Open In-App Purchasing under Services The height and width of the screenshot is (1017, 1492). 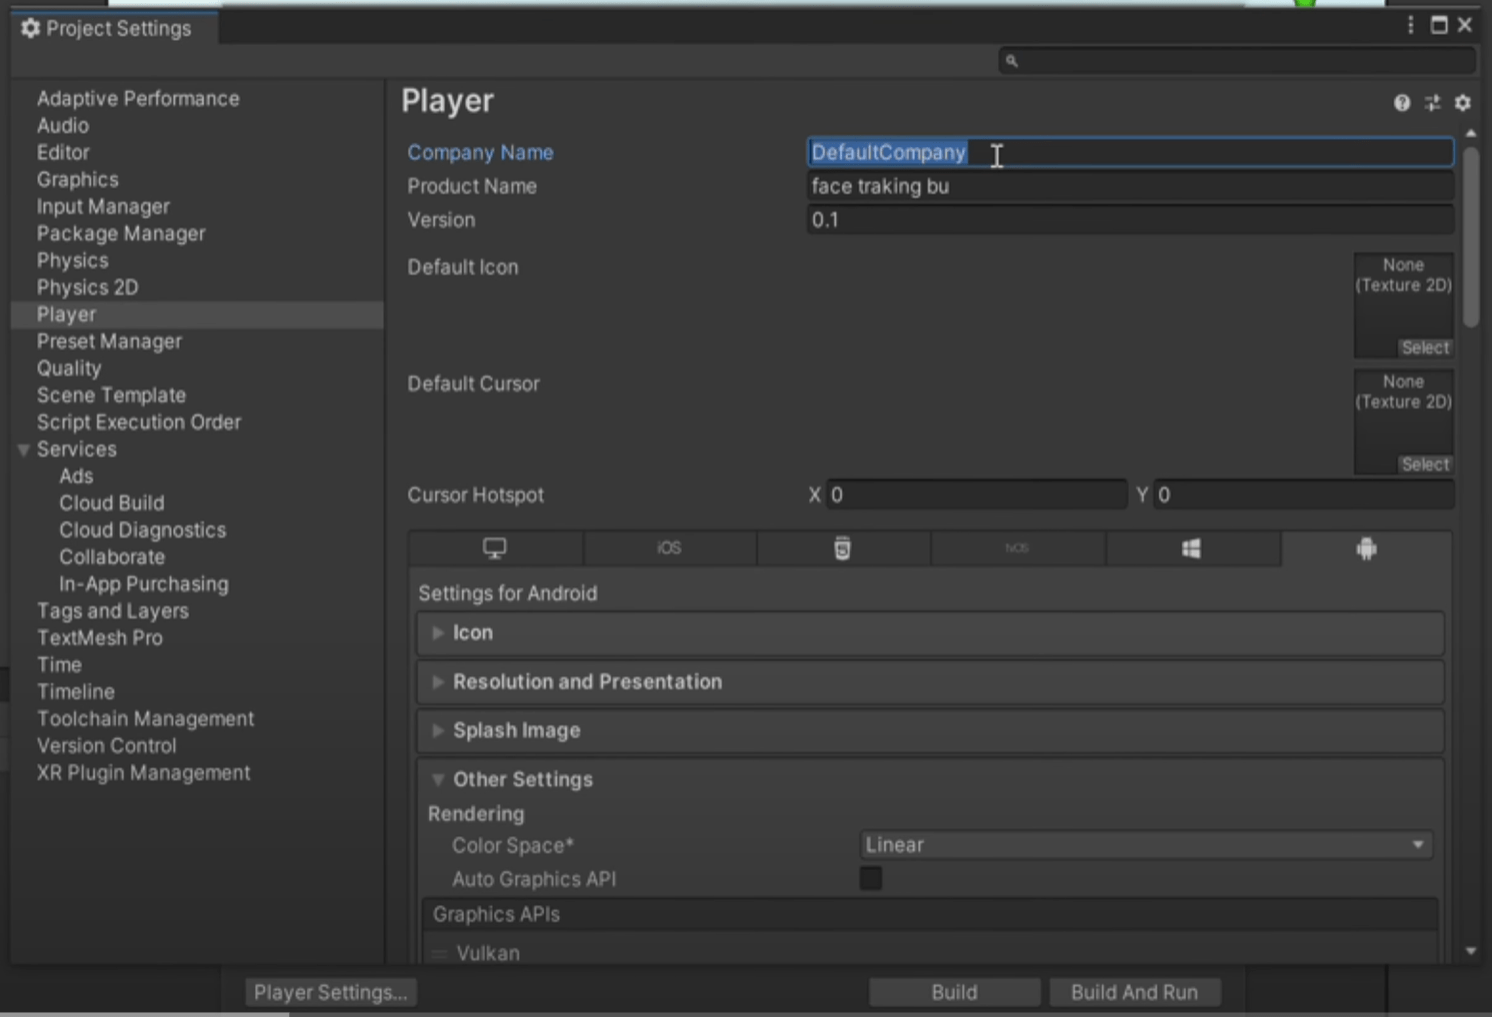[x=144, y=585]
